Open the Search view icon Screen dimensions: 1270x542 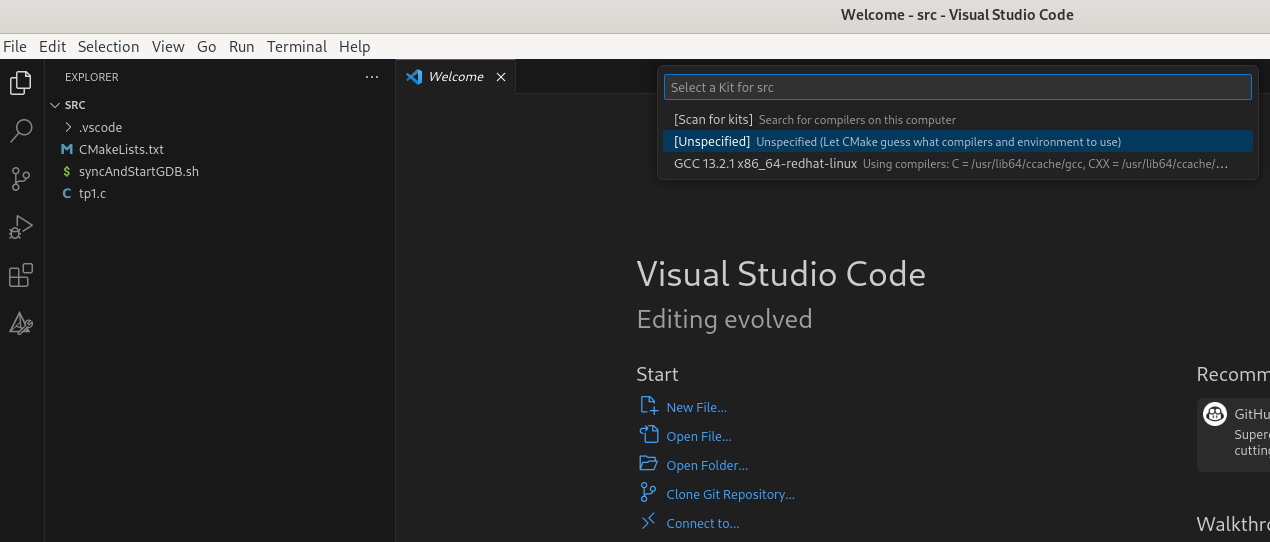coord(21,131)
